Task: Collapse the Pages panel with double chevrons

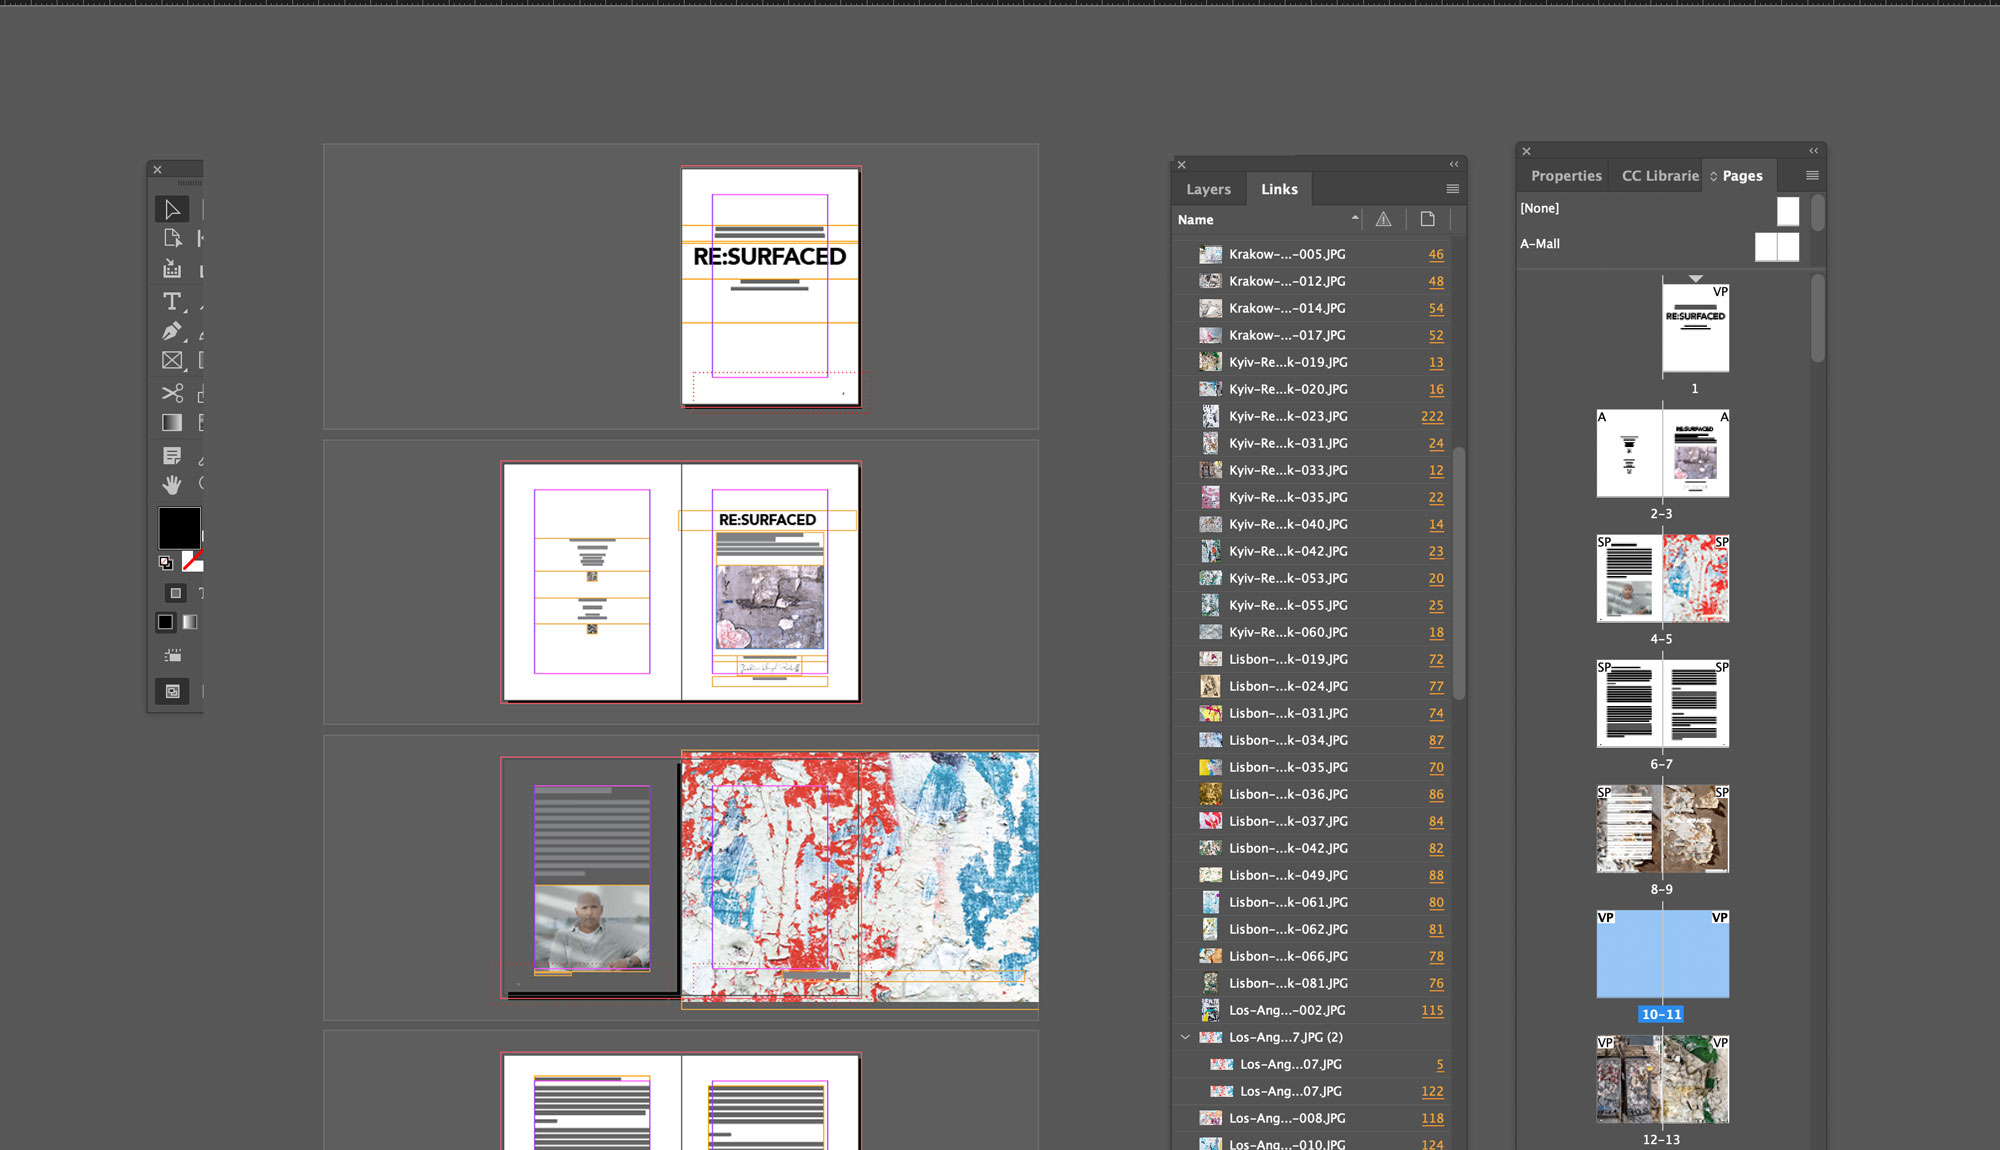Action: pos(1813,151)
